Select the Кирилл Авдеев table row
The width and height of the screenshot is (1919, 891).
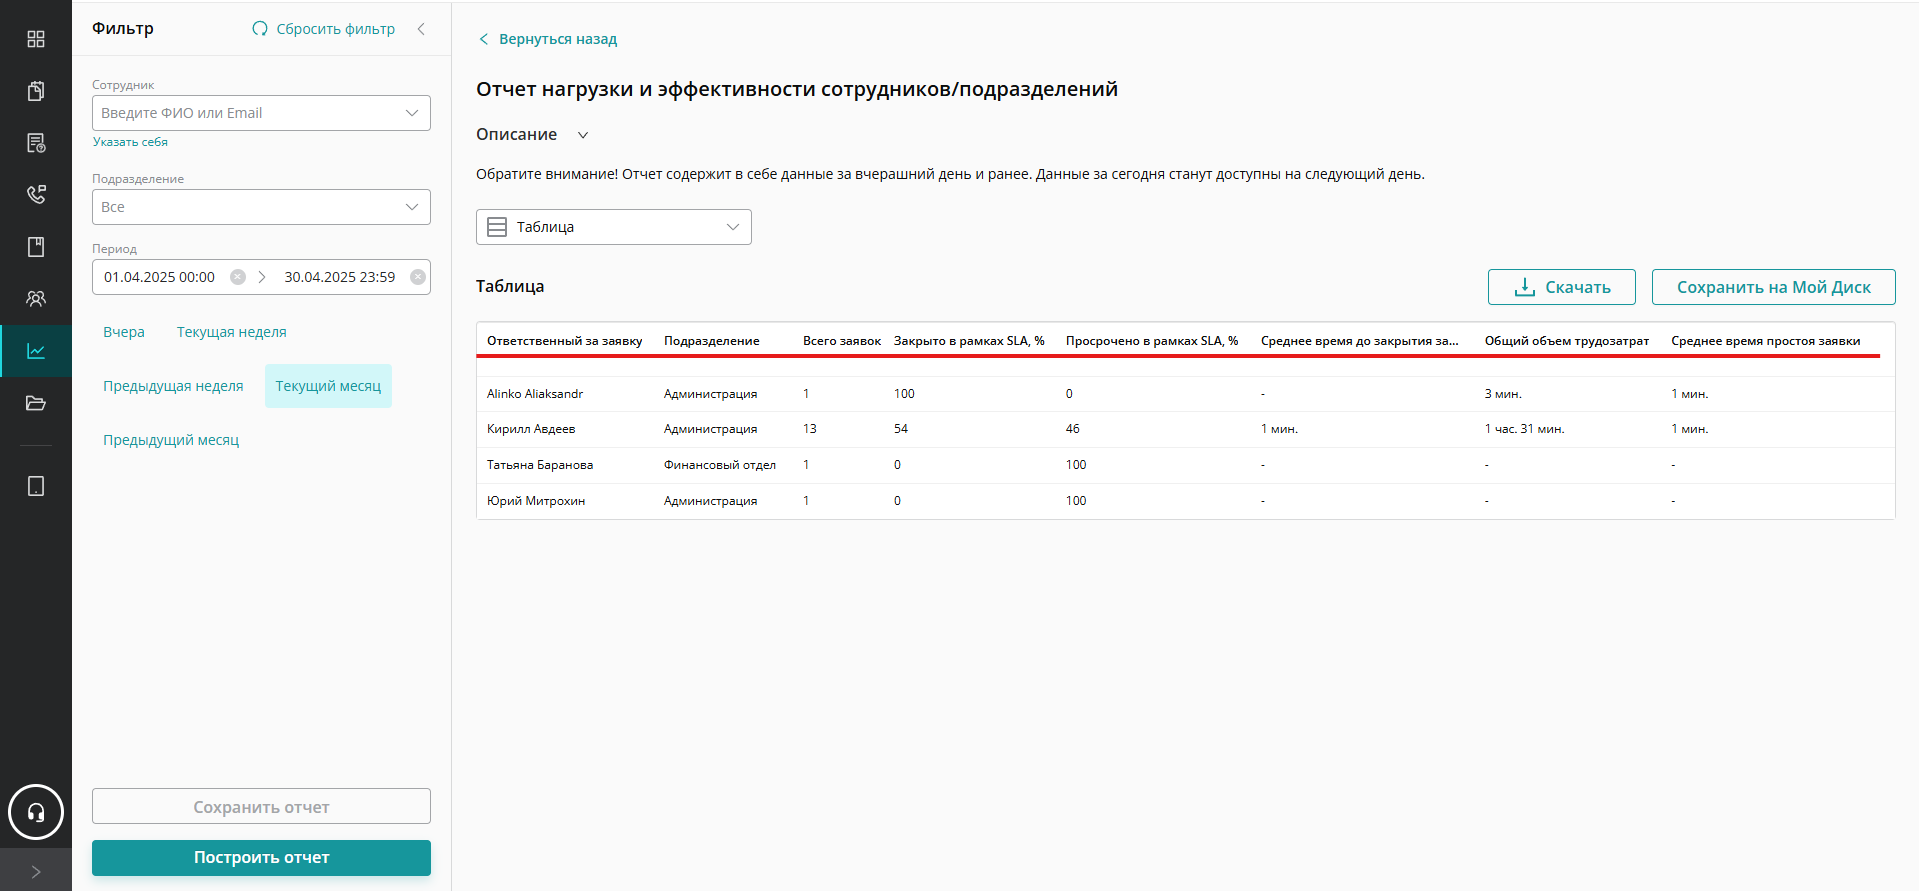click(x=1186, y=429)
